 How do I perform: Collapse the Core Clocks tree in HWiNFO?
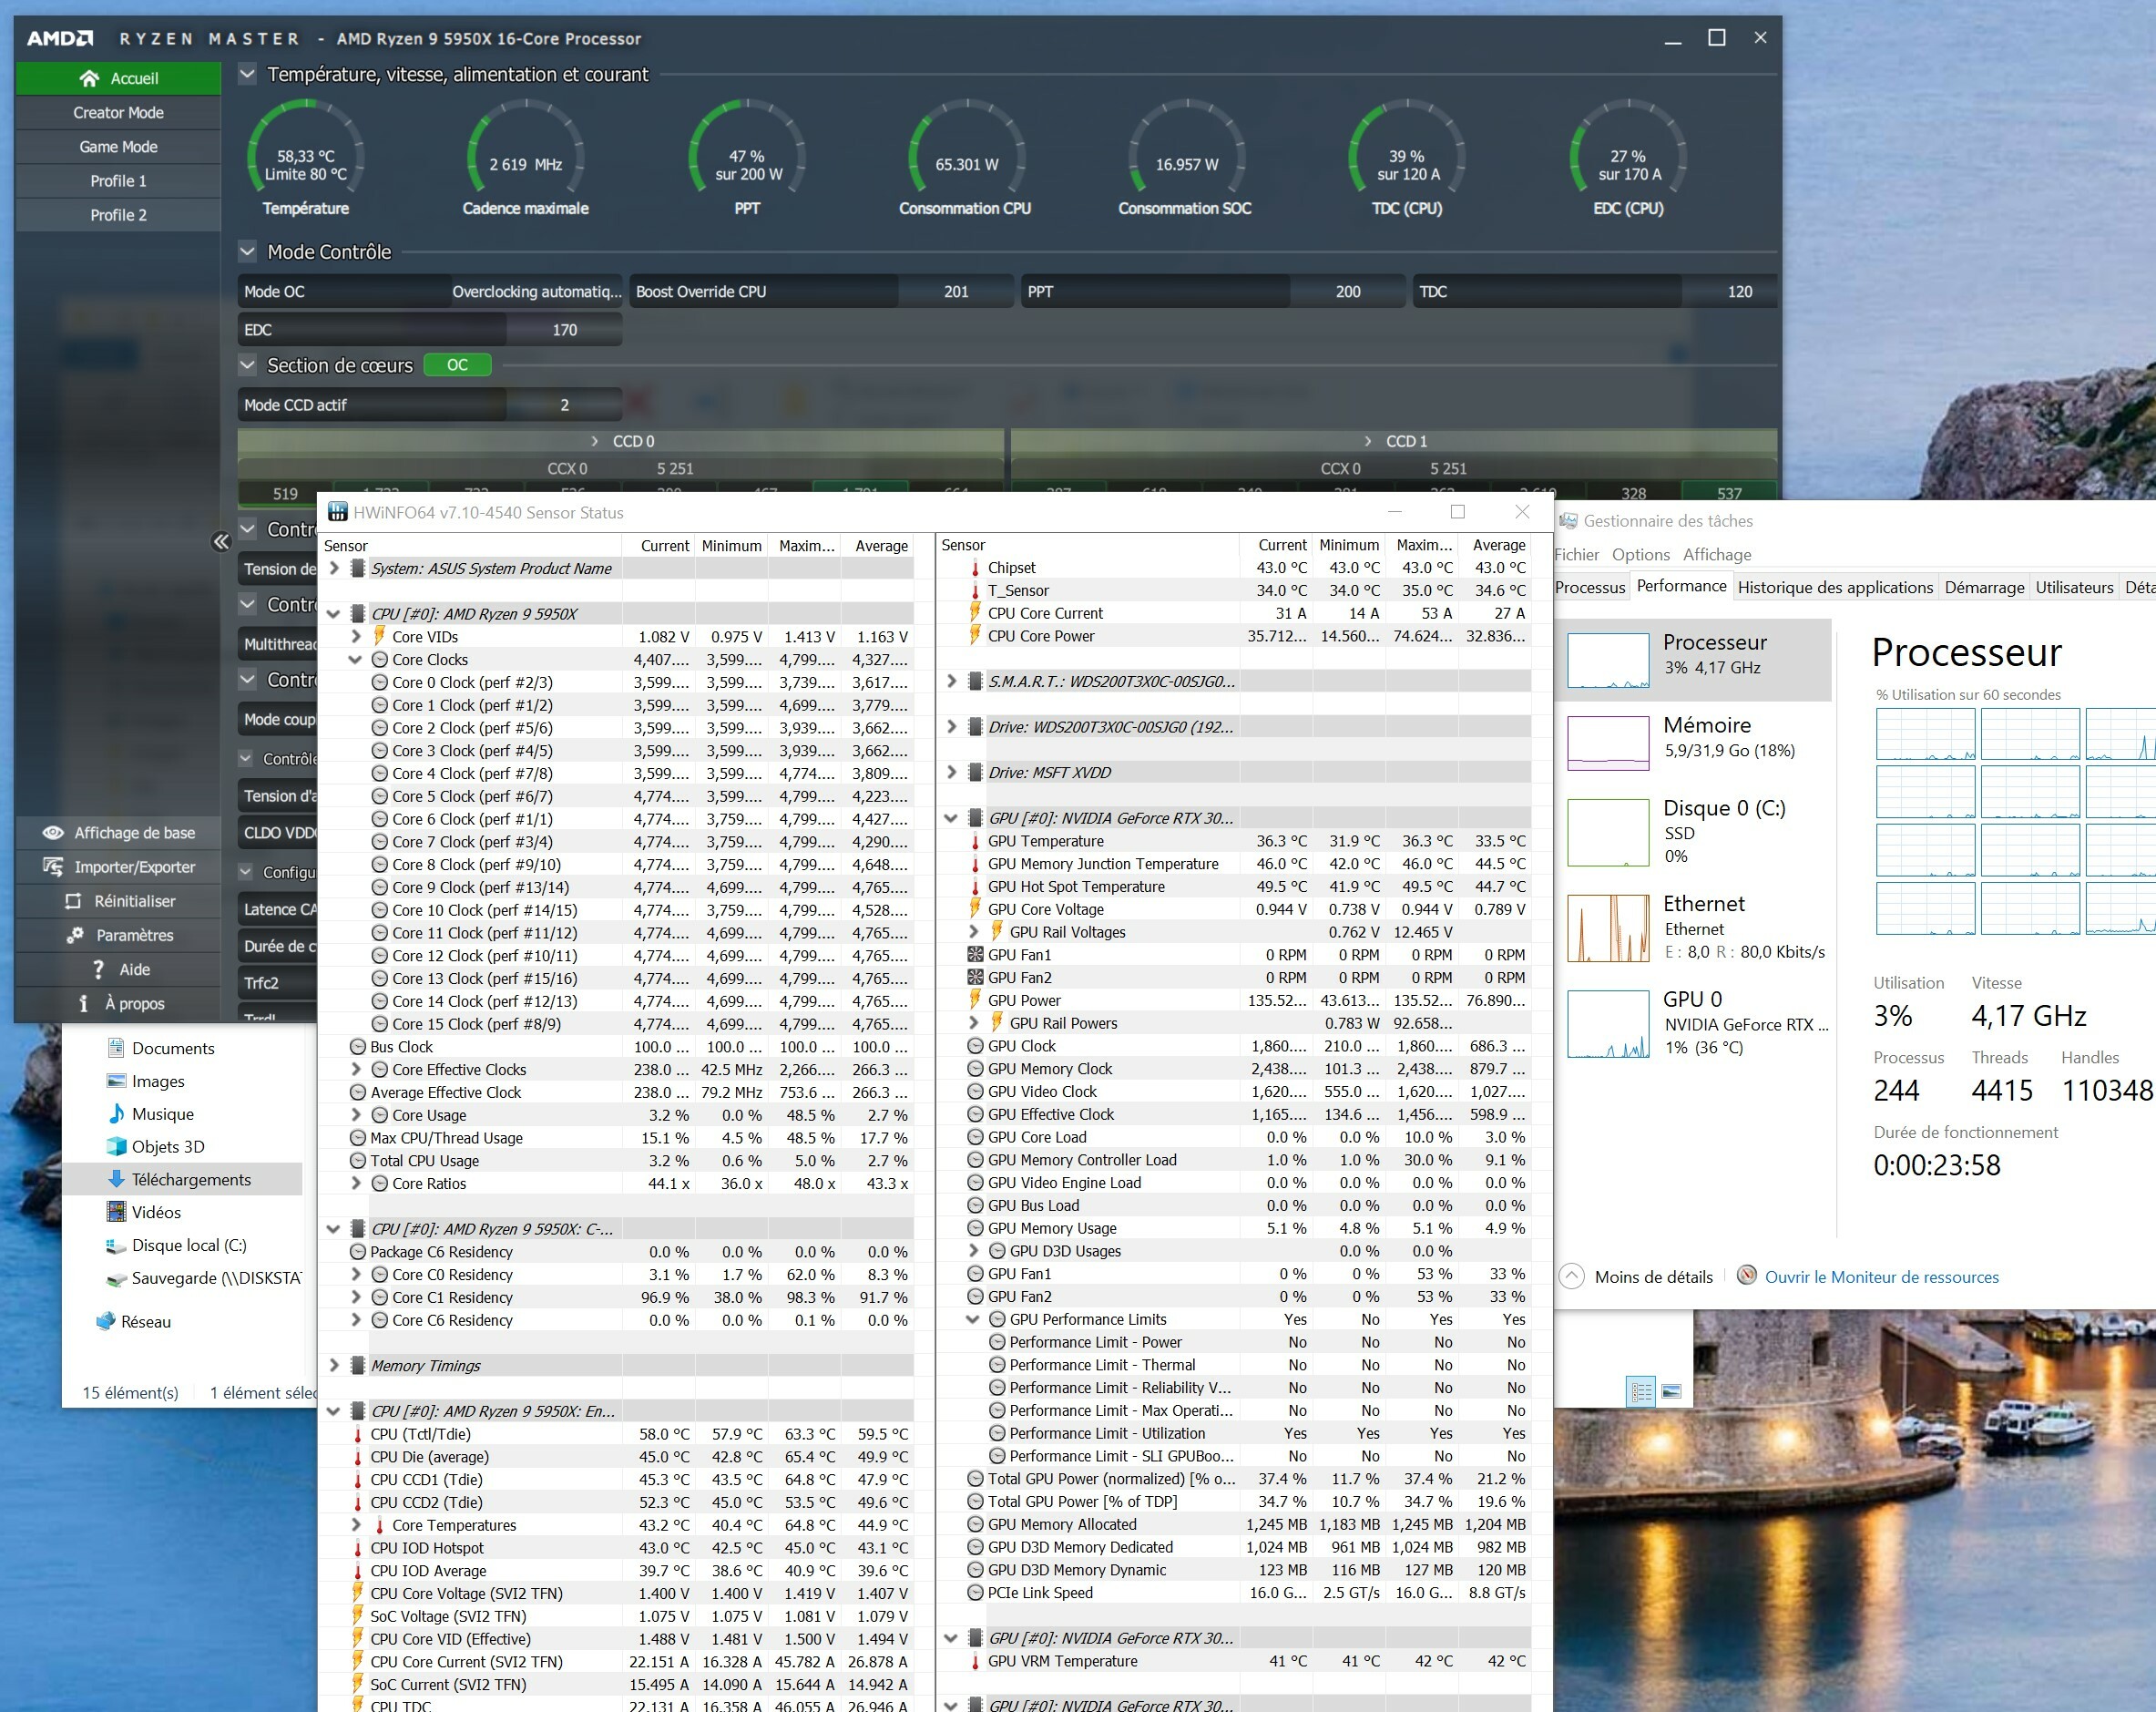355,660
